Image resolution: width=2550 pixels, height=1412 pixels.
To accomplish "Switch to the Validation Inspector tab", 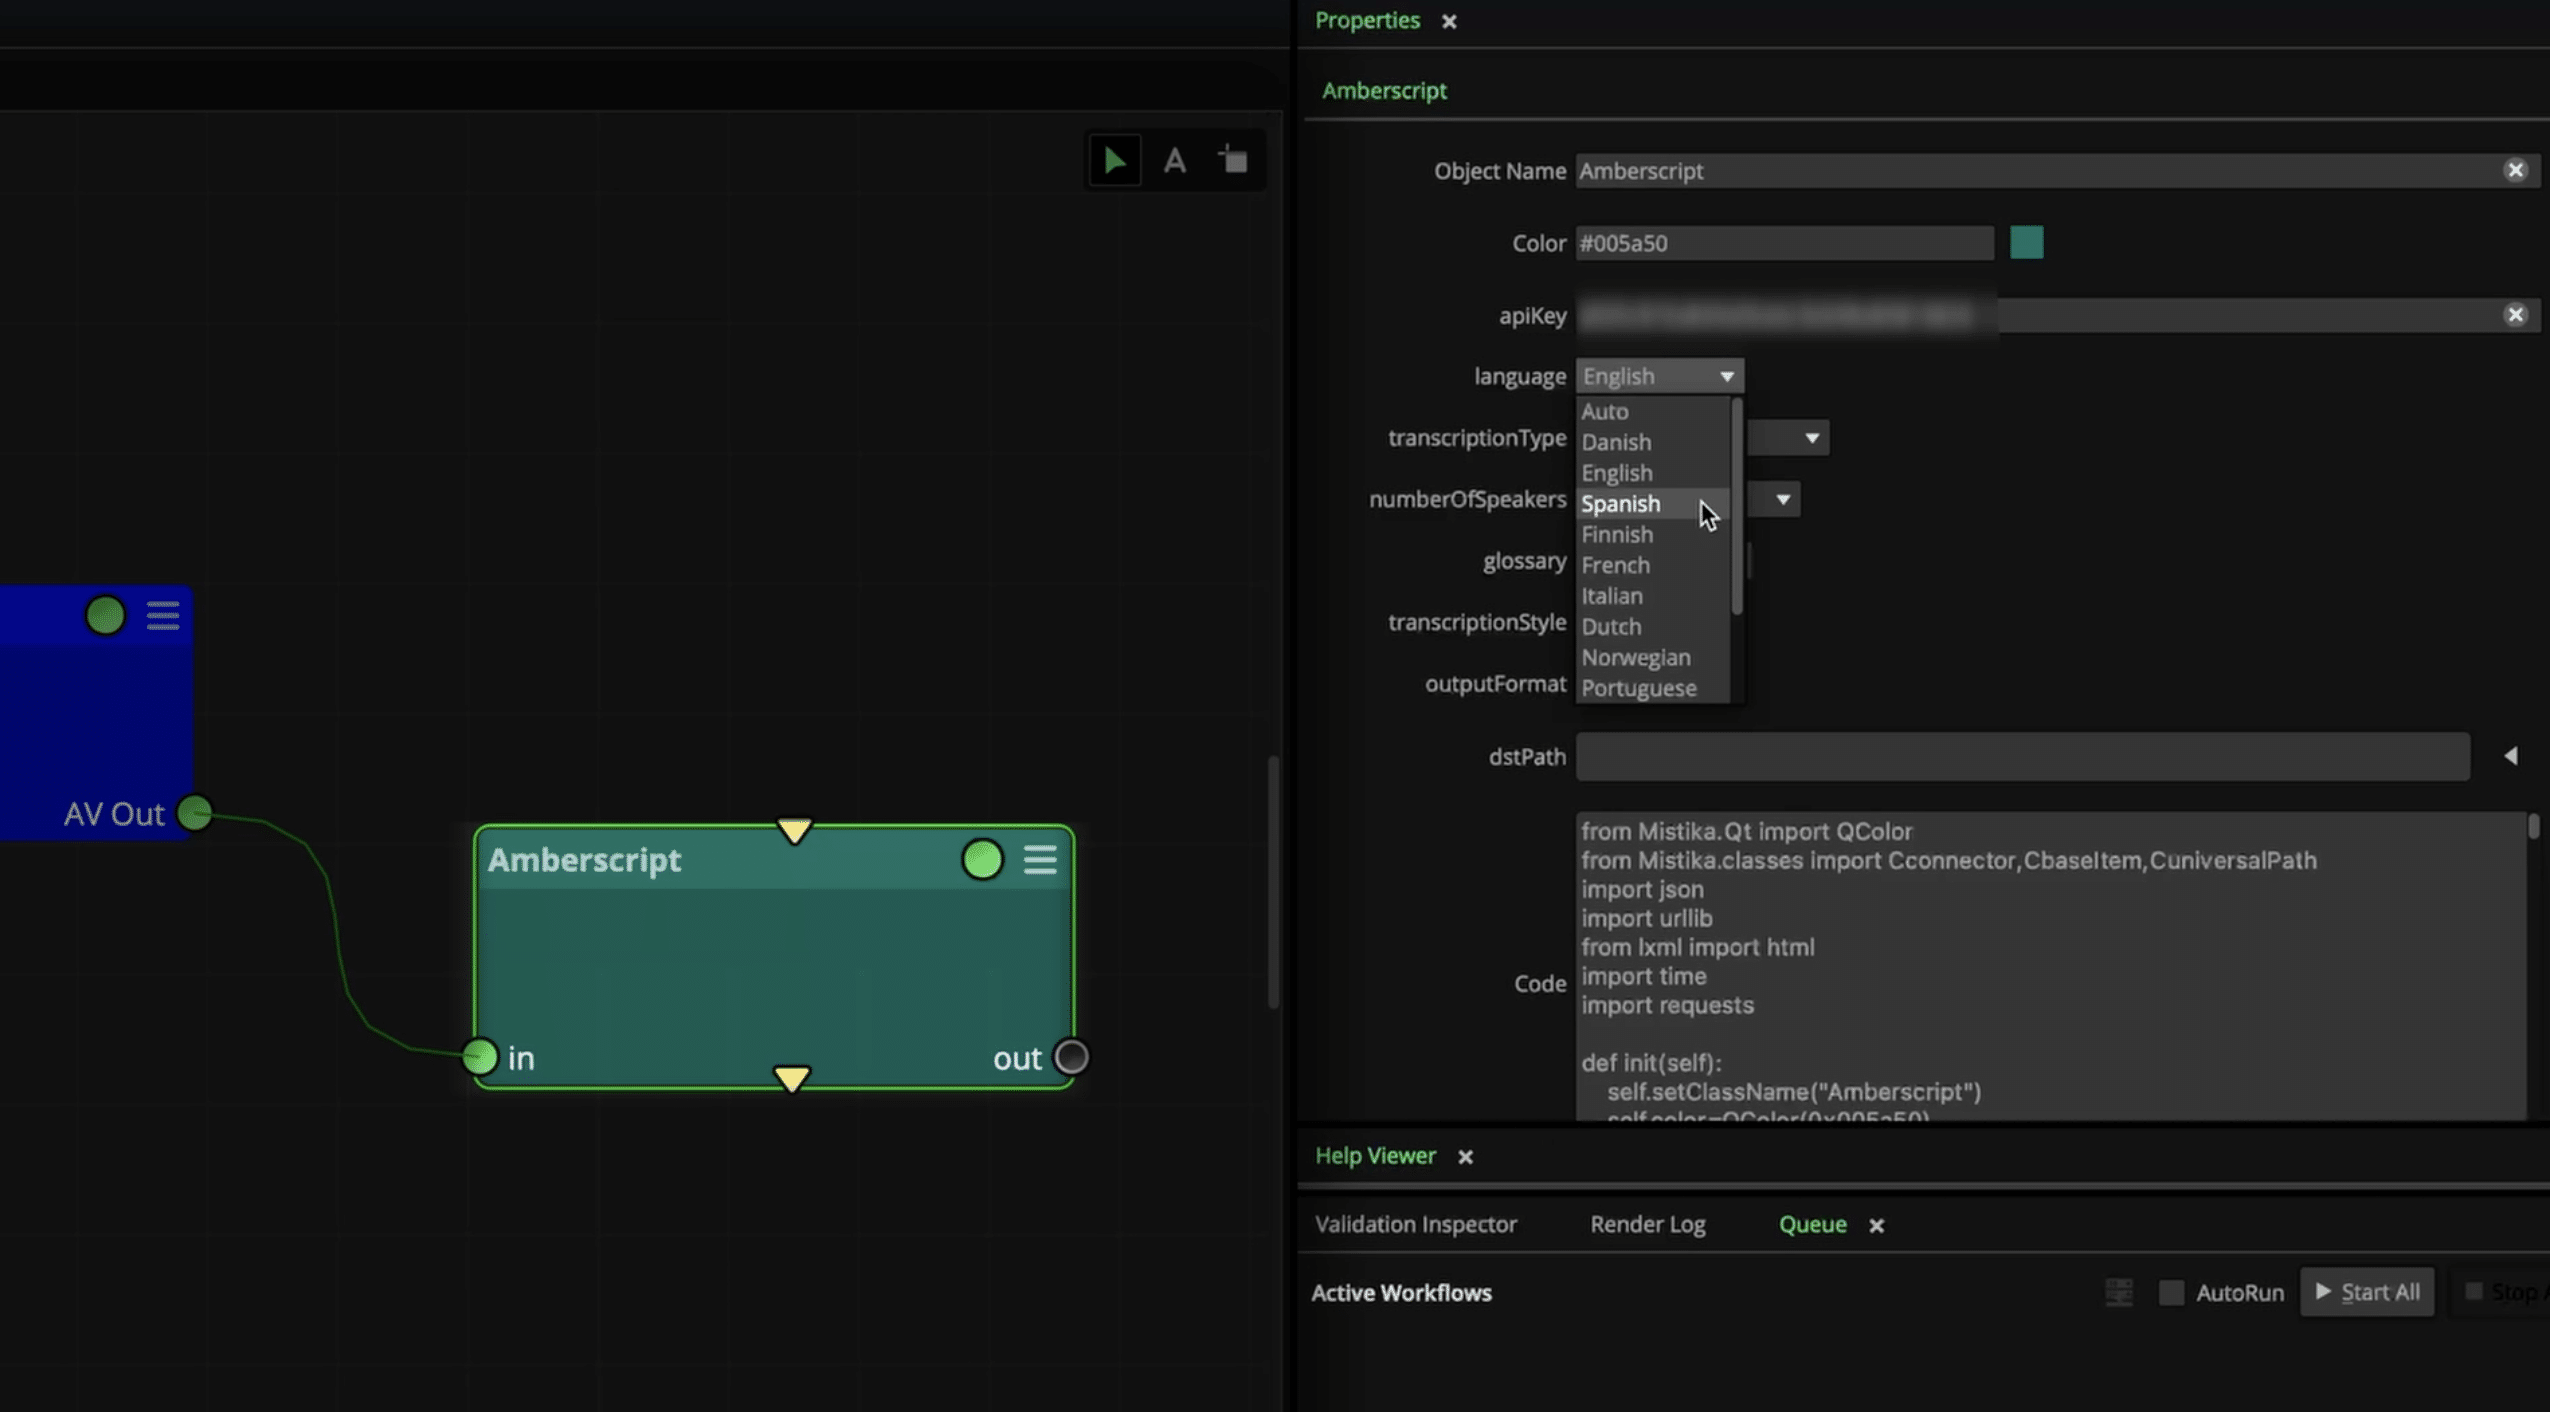I will point(1415,1224).
